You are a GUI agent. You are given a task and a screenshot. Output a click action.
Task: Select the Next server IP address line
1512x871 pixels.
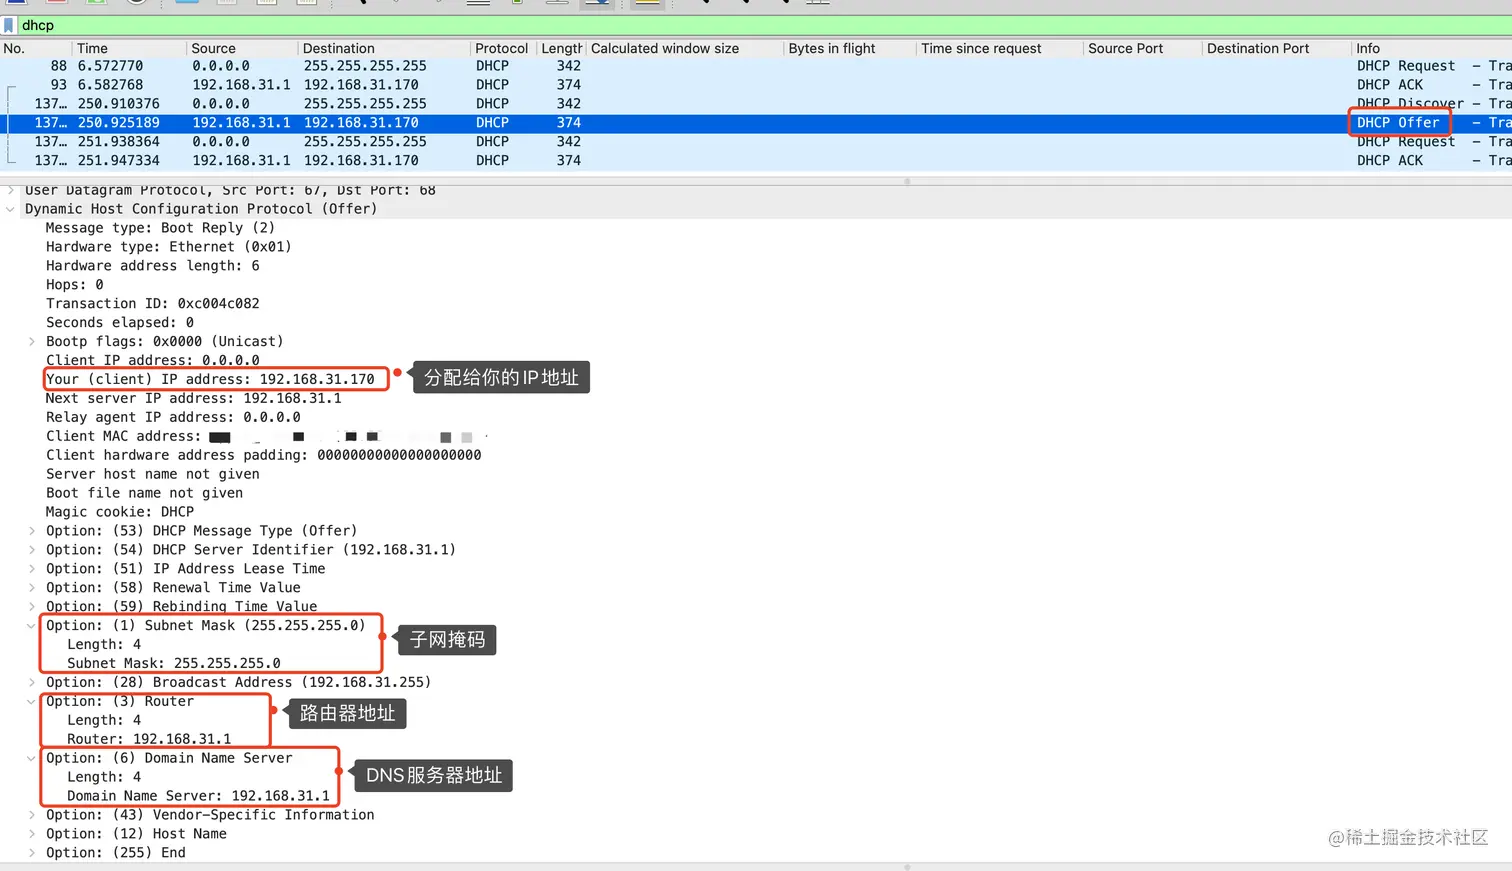click(193, 399)
